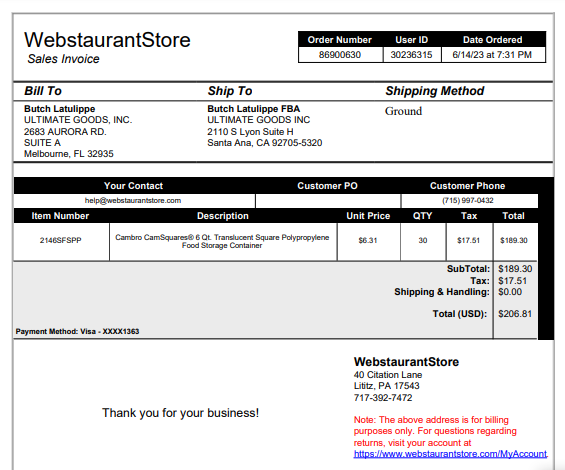
Task: Select the Ground shipping method
Action: (403, 111)
